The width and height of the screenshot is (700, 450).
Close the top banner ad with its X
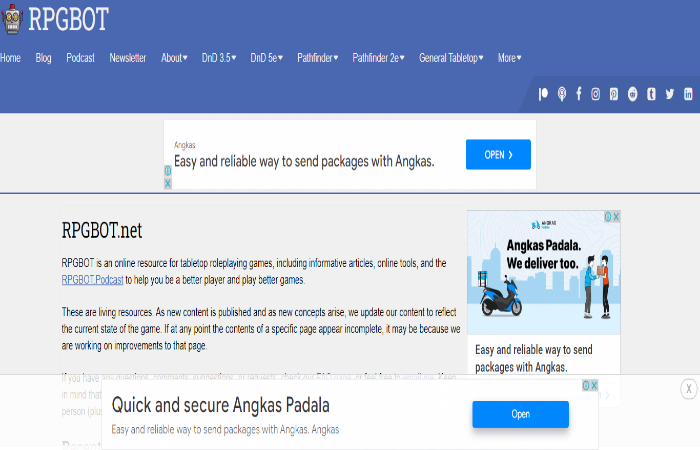(168, 183)
